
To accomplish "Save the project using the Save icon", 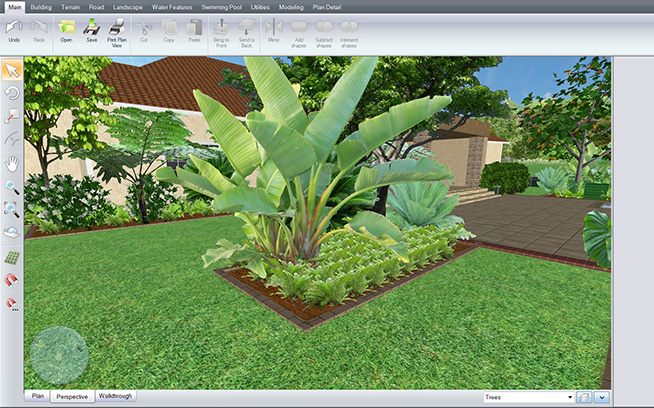I will coord(91,30).
